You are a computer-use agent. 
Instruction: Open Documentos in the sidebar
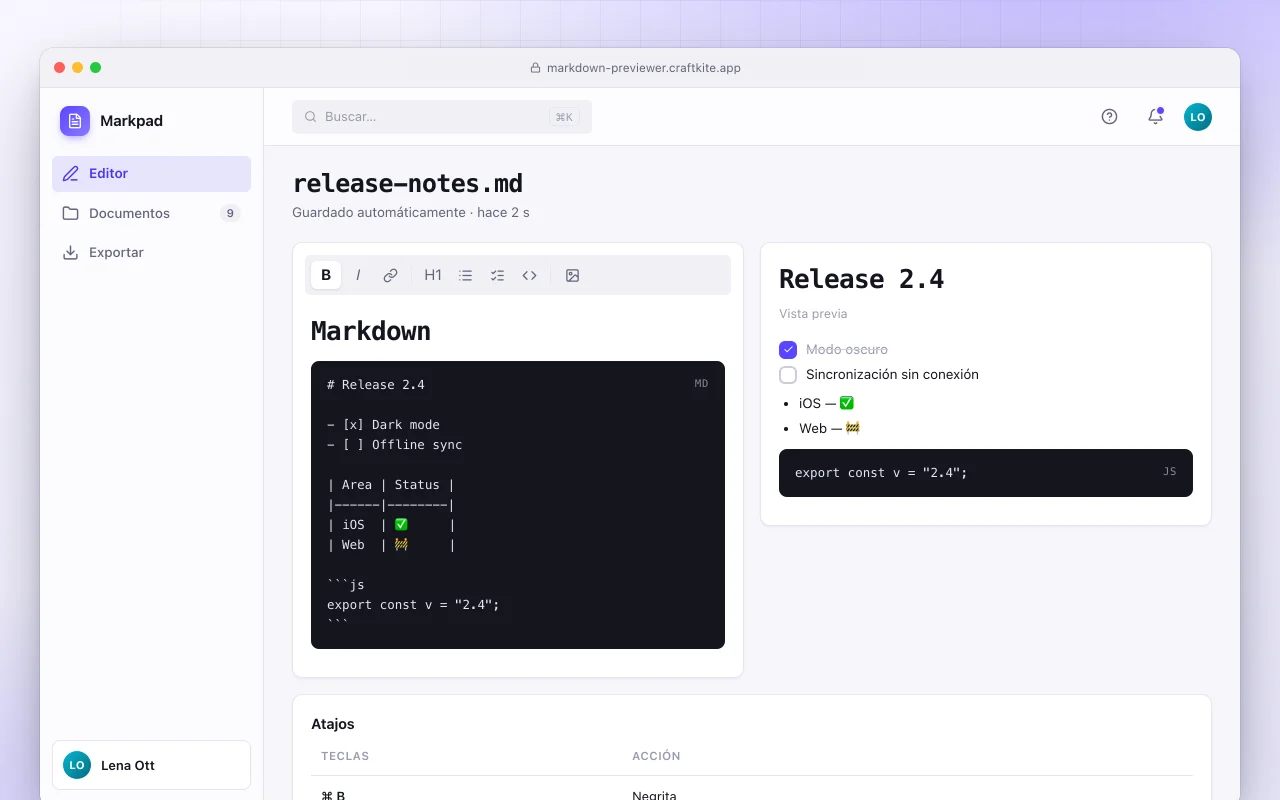[x=151, y=213]
